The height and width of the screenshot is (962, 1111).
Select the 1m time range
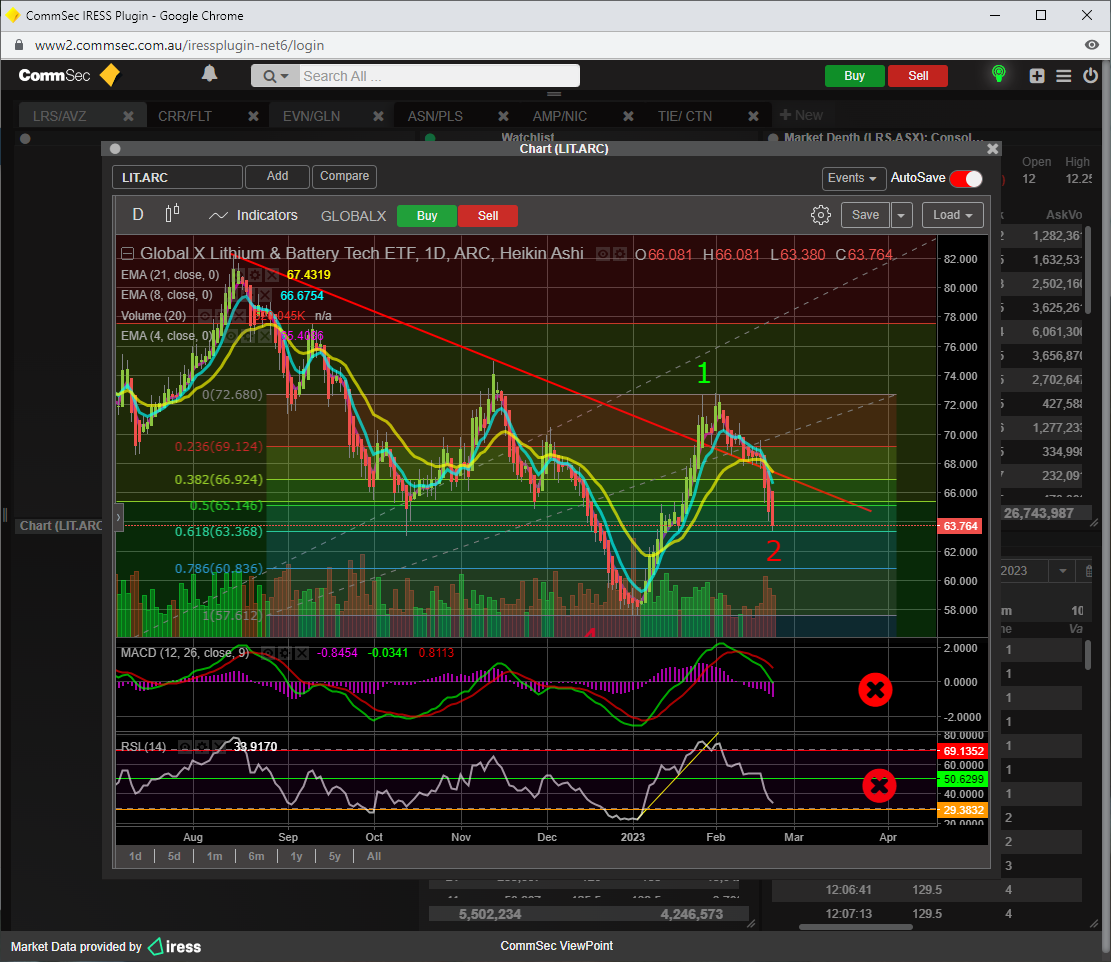(x=215, y=856)
